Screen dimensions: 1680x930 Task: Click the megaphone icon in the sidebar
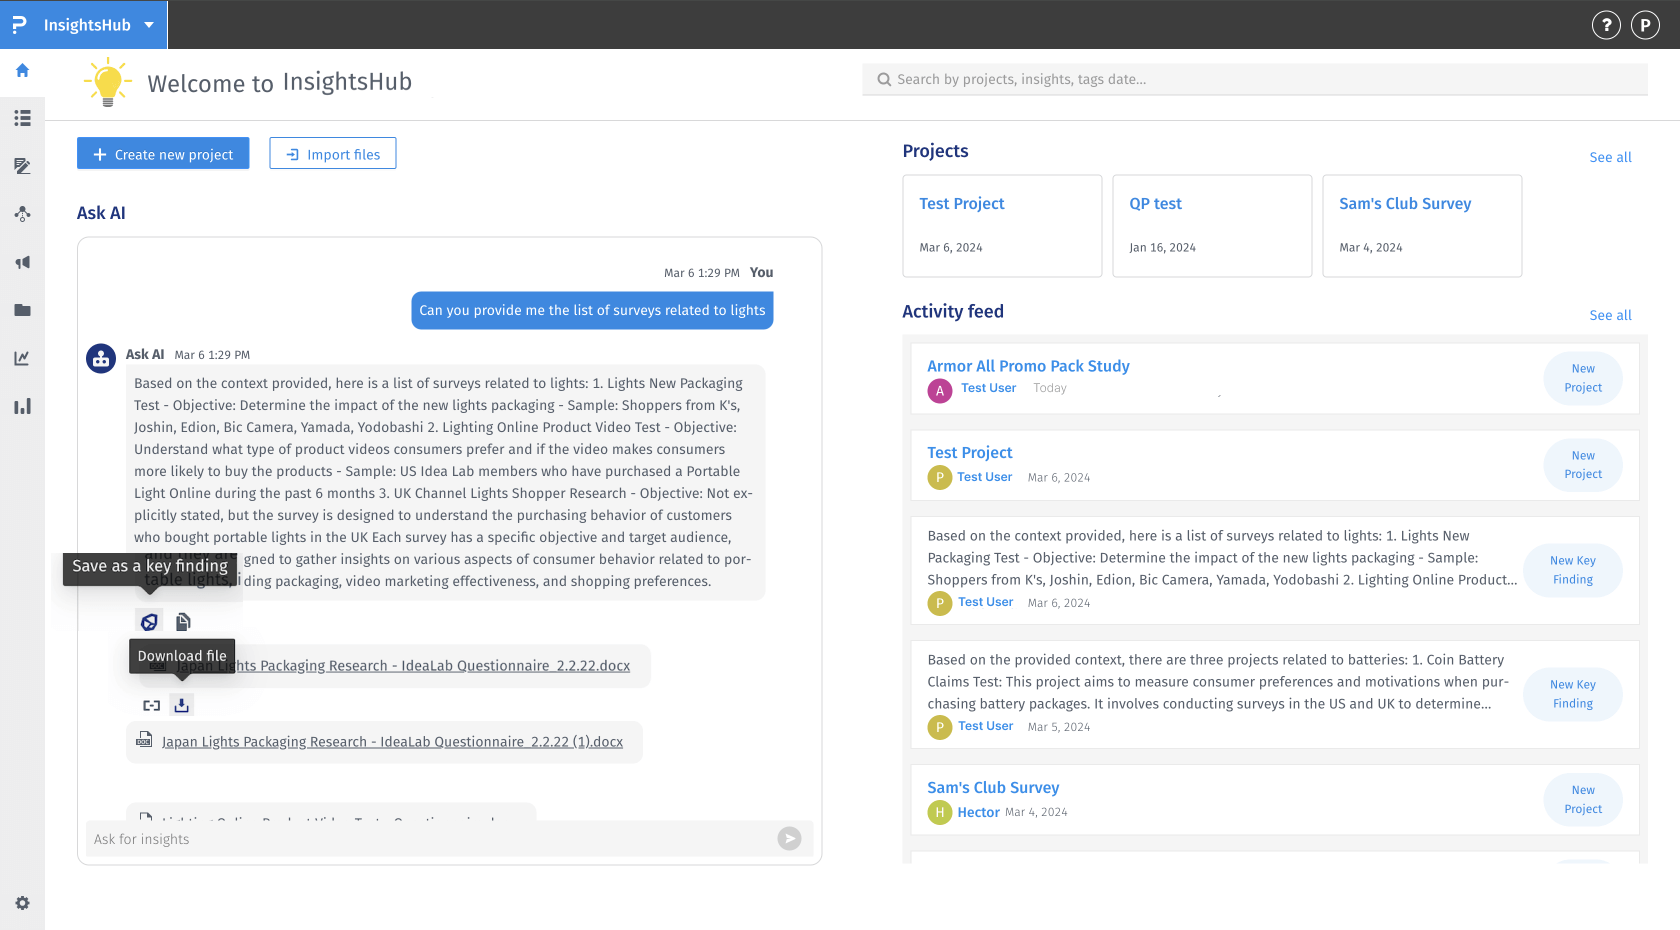point(22,262)
